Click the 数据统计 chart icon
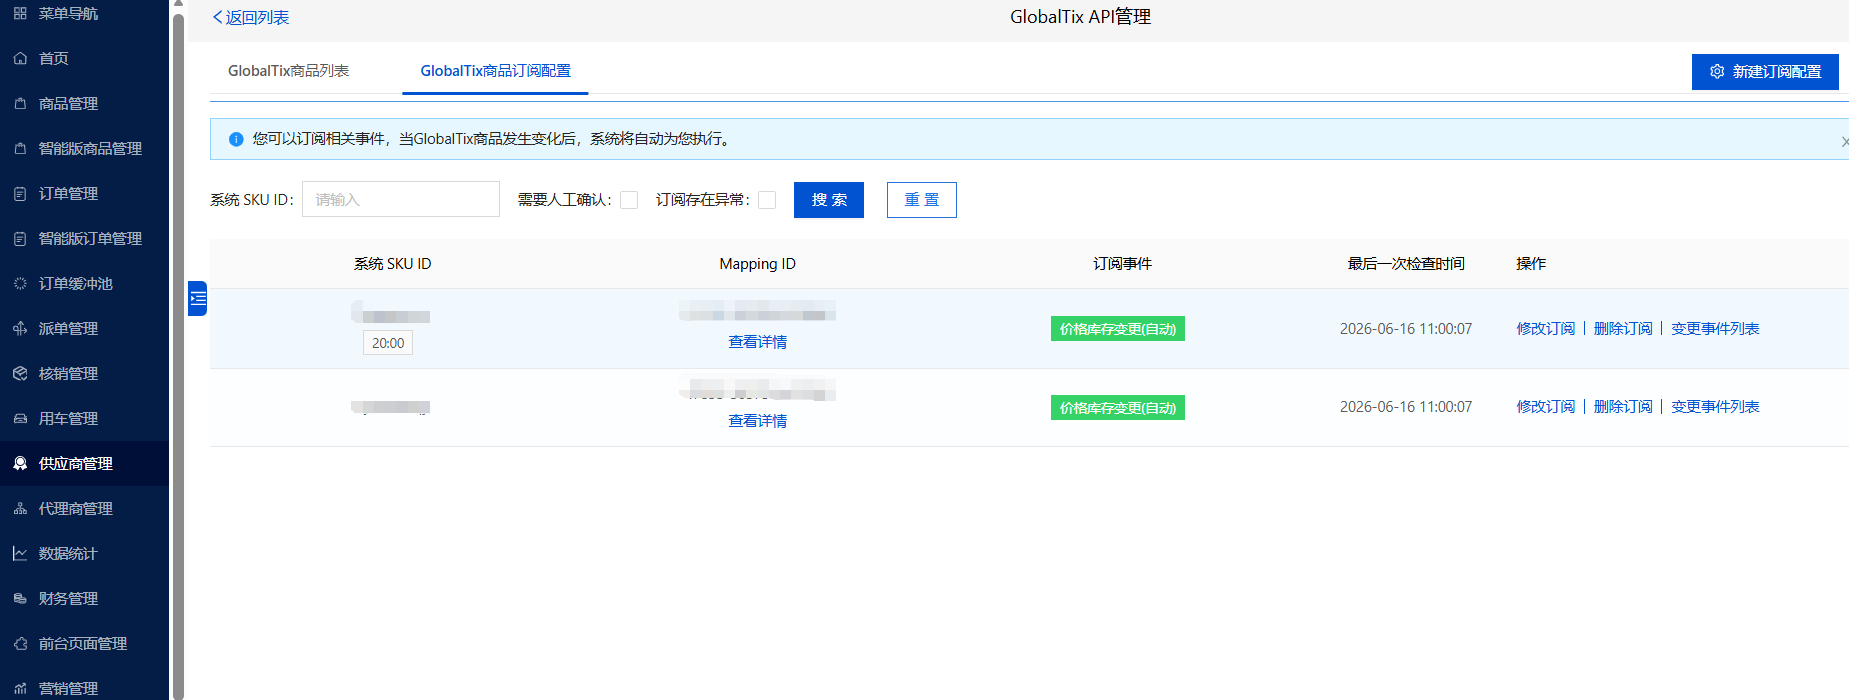 (x=20, y=554)
